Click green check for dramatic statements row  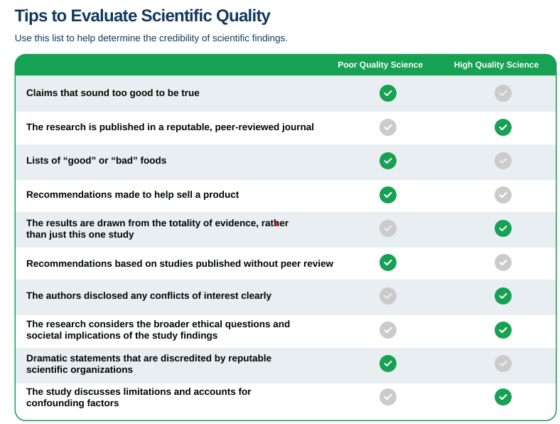pyautogui.click(x=388, y=364)
